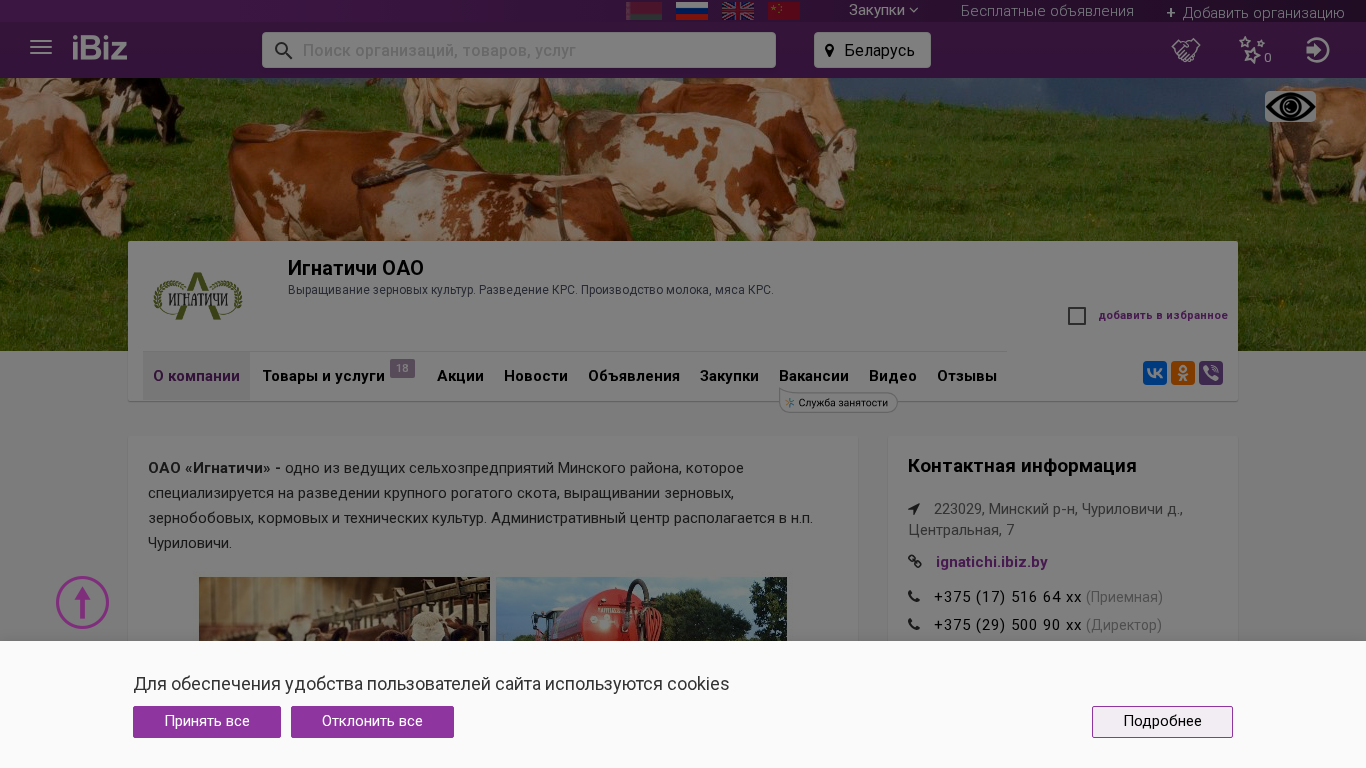
Task: Open the red tanker machinery photo
Action: [641, 609]
